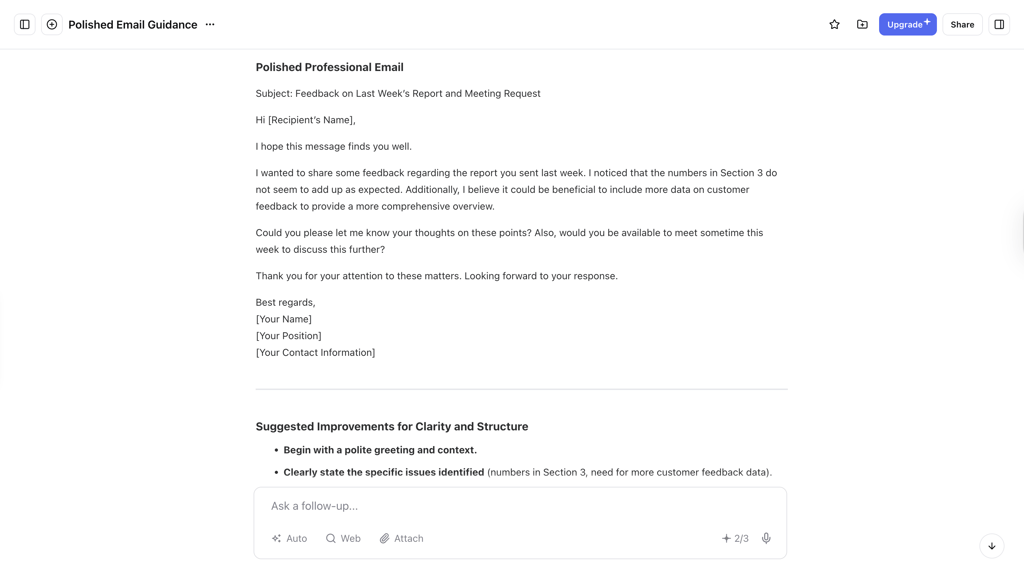Open the Share dialog
This screenshot has width=1024, height=578.
point(962,25)
